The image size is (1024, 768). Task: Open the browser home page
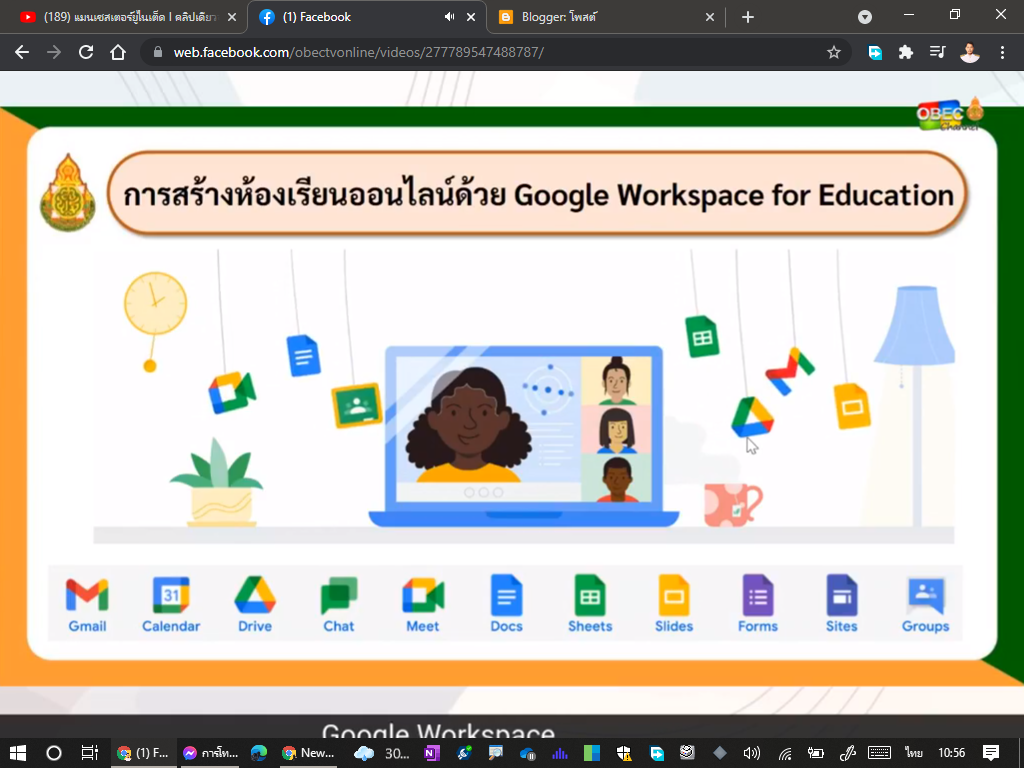click(x=118, y=52)
